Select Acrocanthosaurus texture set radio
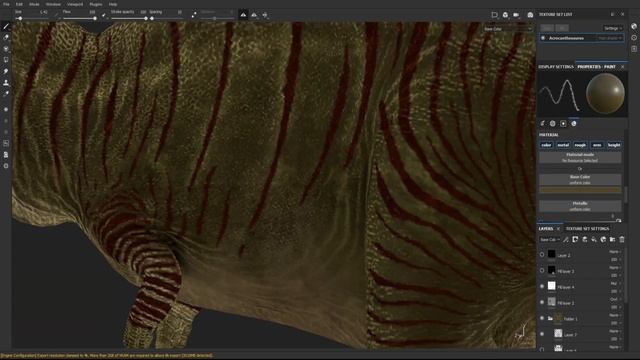Viewport: 640px width, 360px height. [x=543, y=38]
